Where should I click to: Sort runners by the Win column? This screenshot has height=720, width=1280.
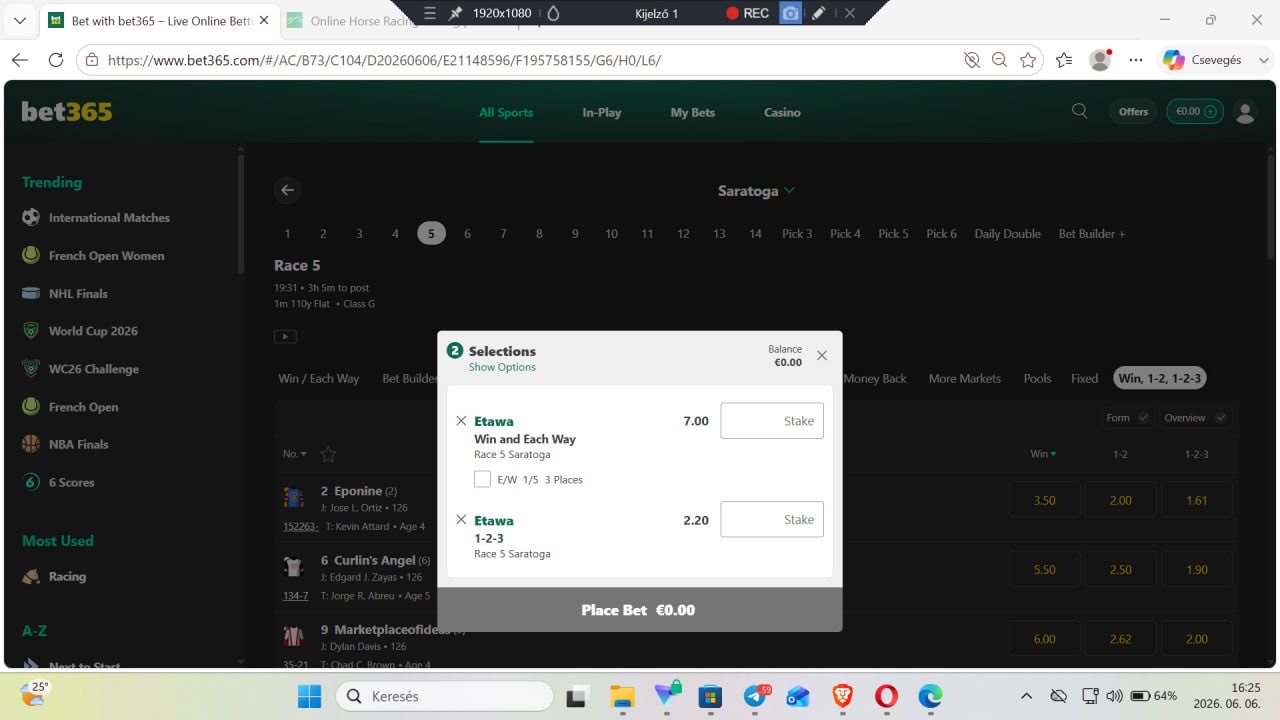(1044, 454)
